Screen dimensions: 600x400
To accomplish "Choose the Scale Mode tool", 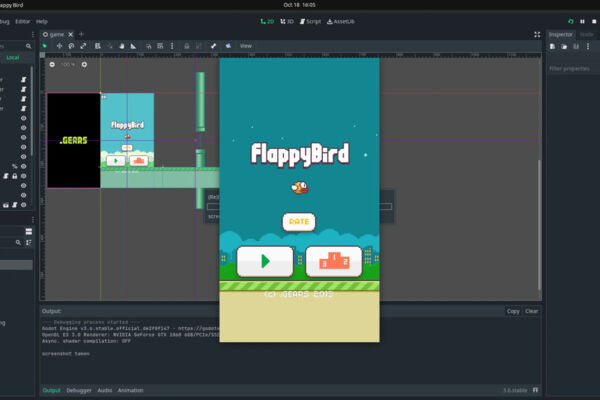I will 83,46.
